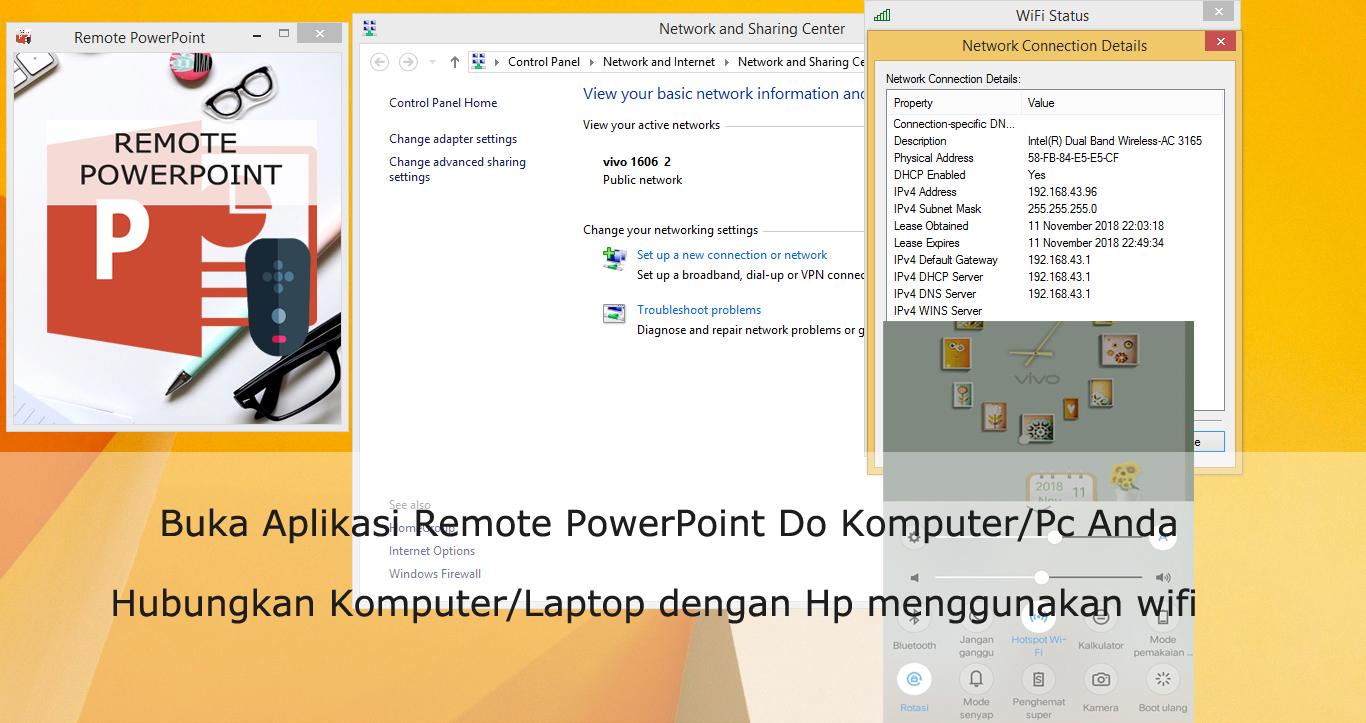
Task: Select the Lease Expires row
Action: [x=1055, y=243]
